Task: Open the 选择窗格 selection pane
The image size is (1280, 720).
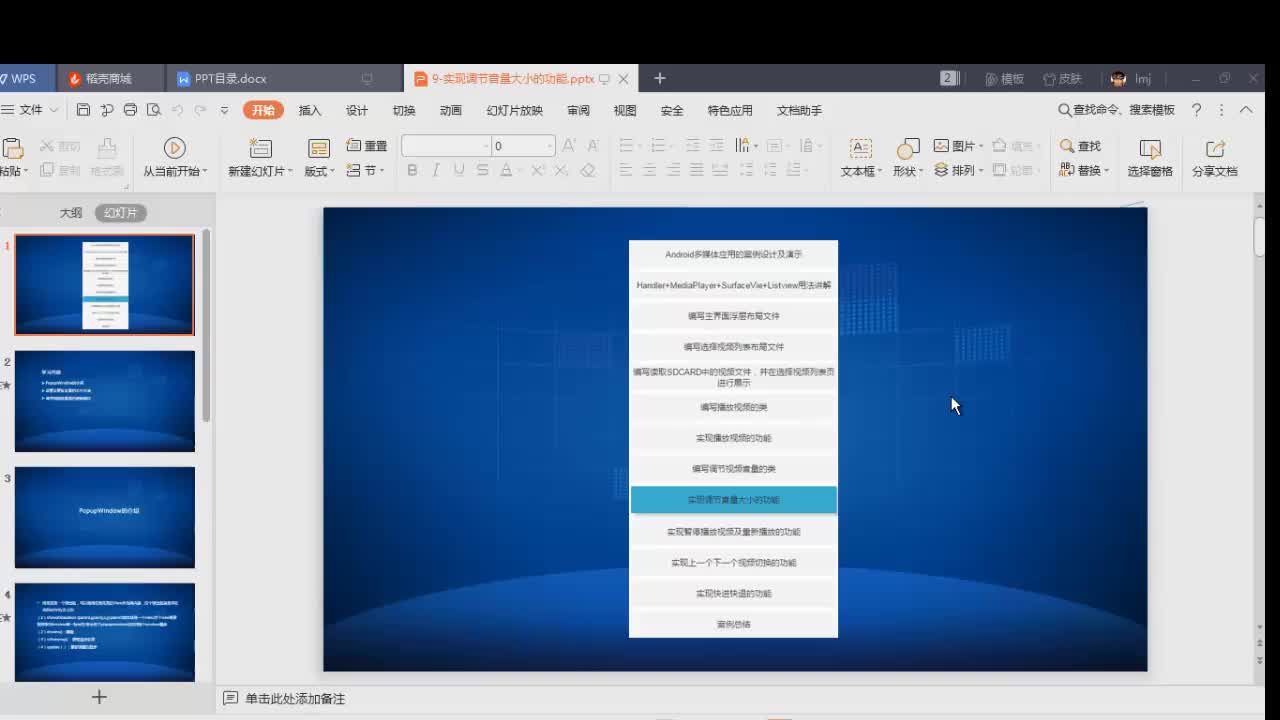Action: [x=1150, y=158]
